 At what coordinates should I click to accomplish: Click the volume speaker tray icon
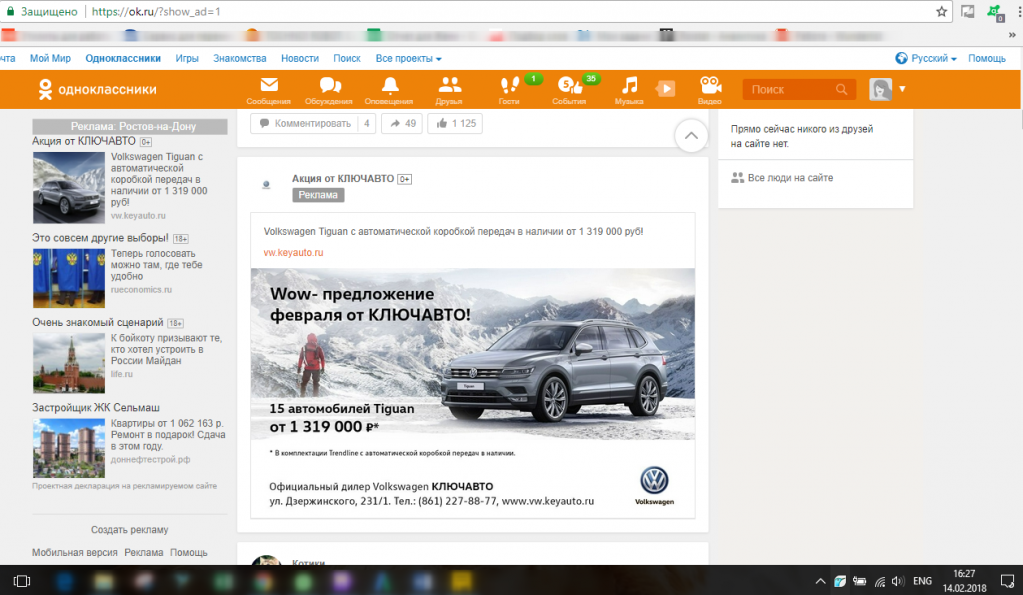pyautogui.click(x=898, y=581)
